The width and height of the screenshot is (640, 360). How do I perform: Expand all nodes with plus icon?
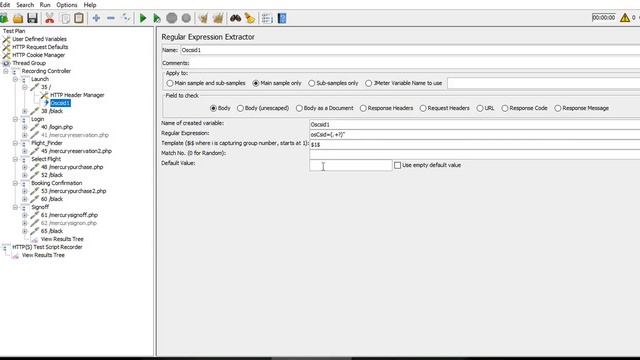click(x=96, y=18)
